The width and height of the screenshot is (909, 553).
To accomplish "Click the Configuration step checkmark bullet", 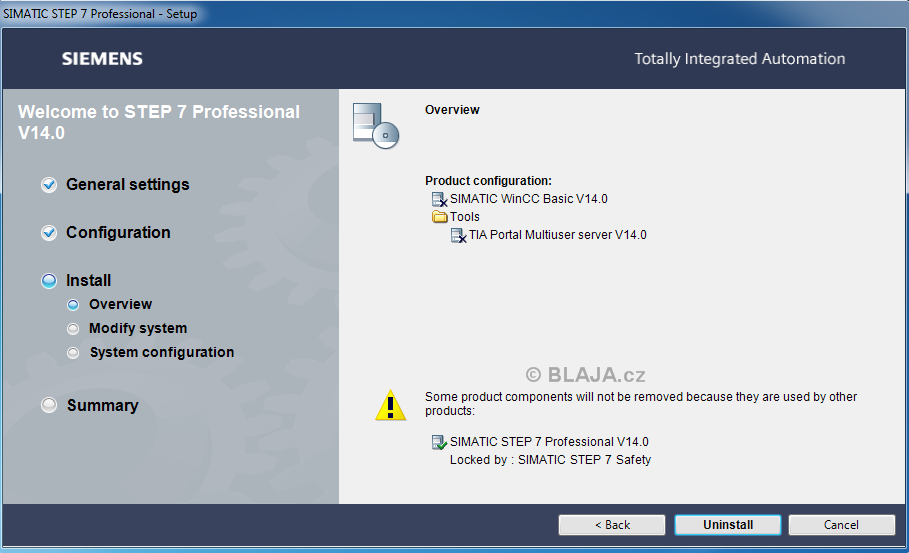I will (x=49, y=233).
